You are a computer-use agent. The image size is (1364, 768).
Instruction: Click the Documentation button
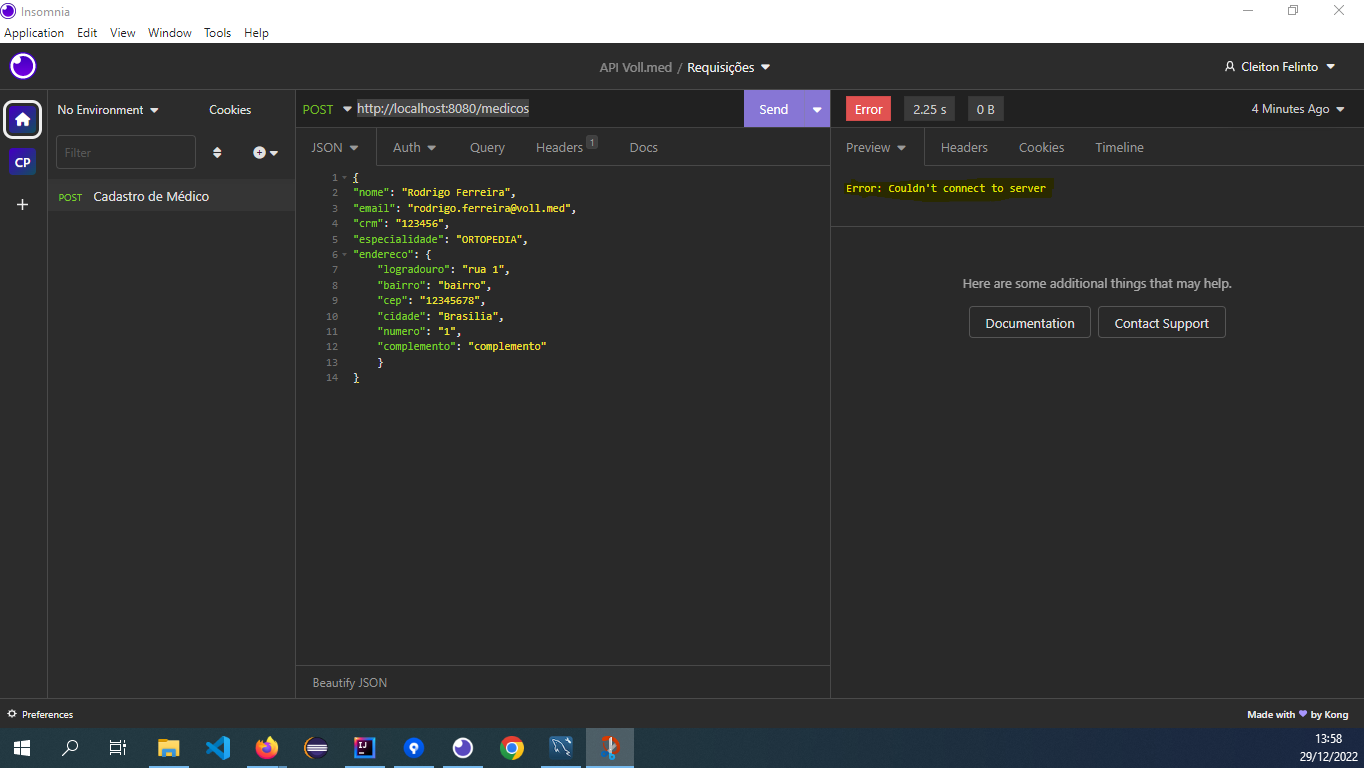point(1030,323)
